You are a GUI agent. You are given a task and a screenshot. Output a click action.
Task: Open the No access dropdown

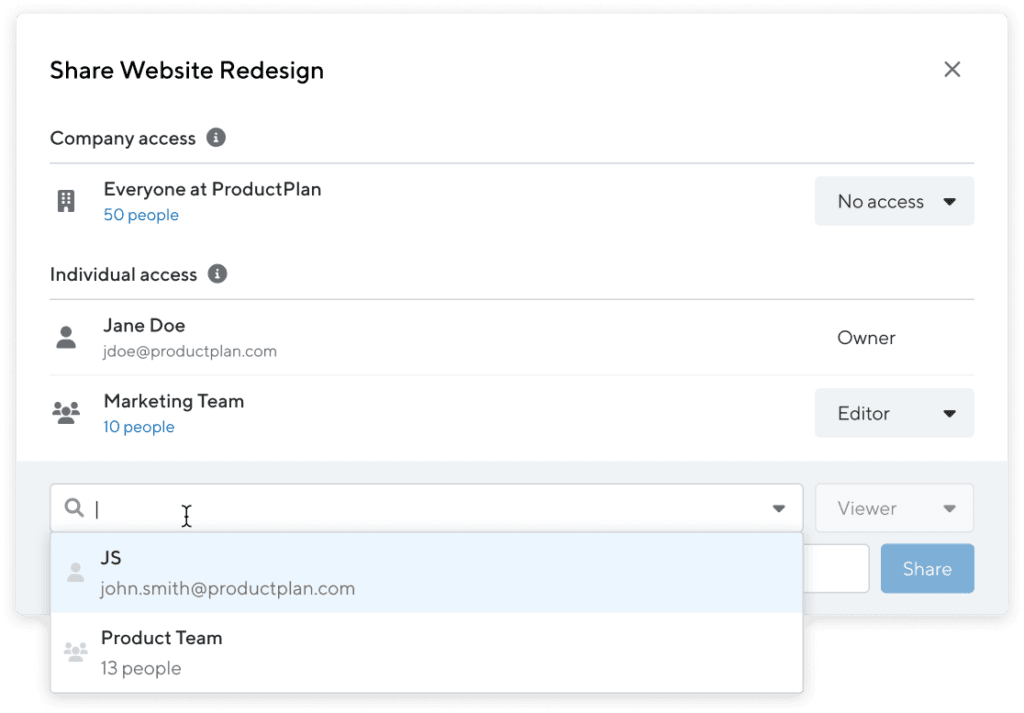(x=894, y=201)
